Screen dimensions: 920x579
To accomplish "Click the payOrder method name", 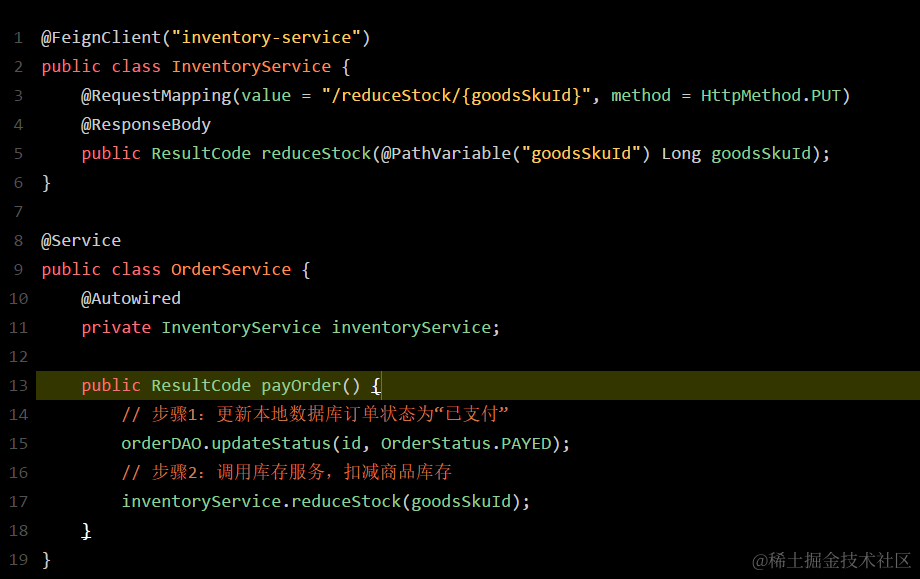I will (x=301, y=385).
